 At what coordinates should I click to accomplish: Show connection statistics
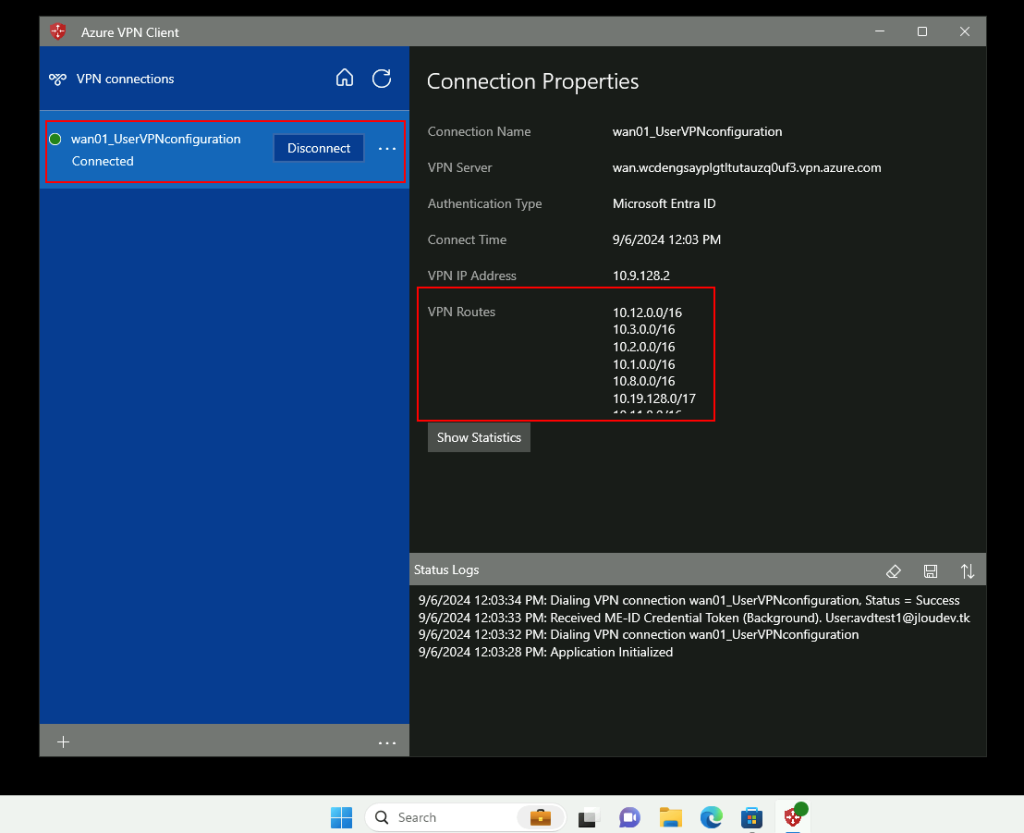pos(479,437)
